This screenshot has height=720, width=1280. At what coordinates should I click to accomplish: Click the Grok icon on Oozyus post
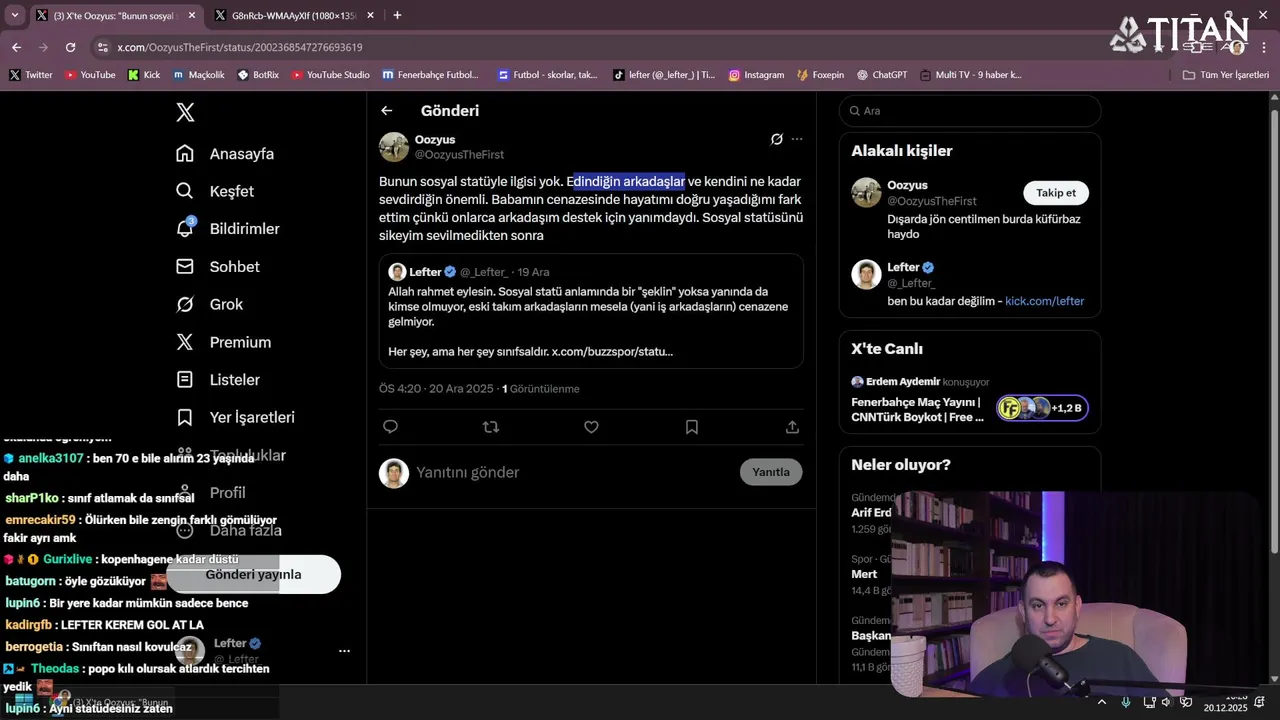pyautogui.click(x=776, y=139)
